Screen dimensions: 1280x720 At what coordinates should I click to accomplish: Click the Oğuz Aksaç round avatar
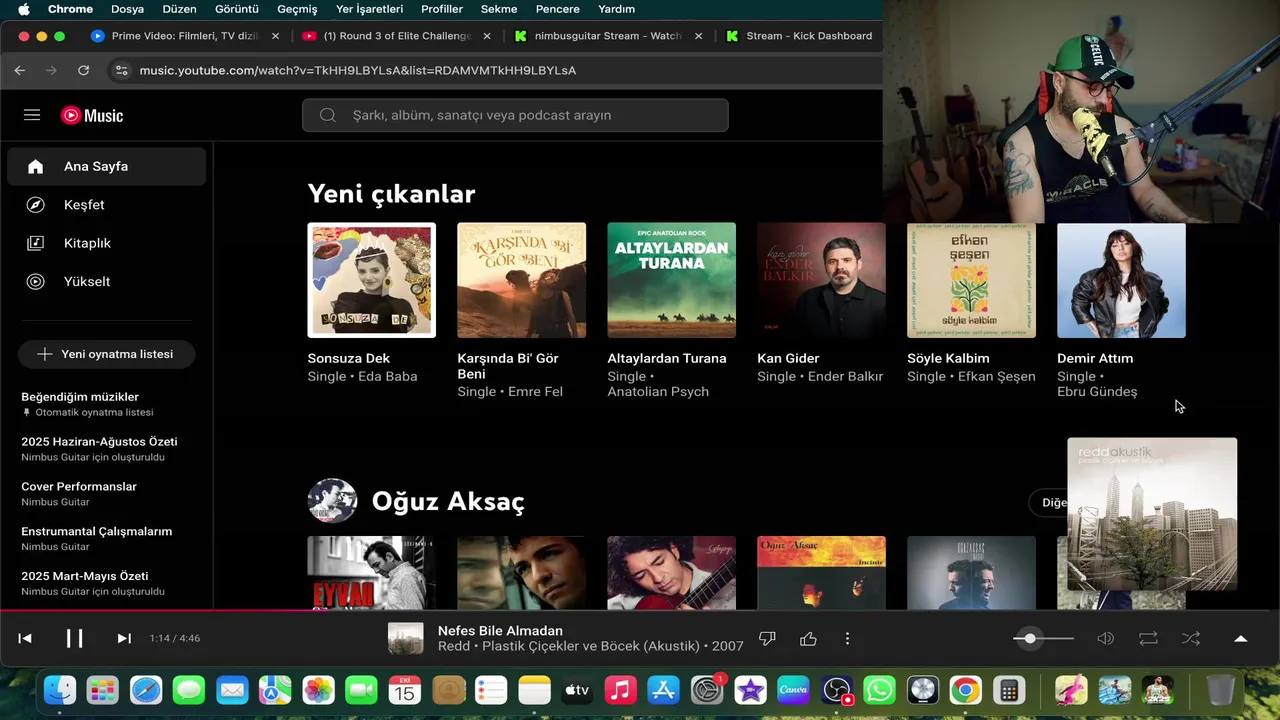[x=332, y=501]
